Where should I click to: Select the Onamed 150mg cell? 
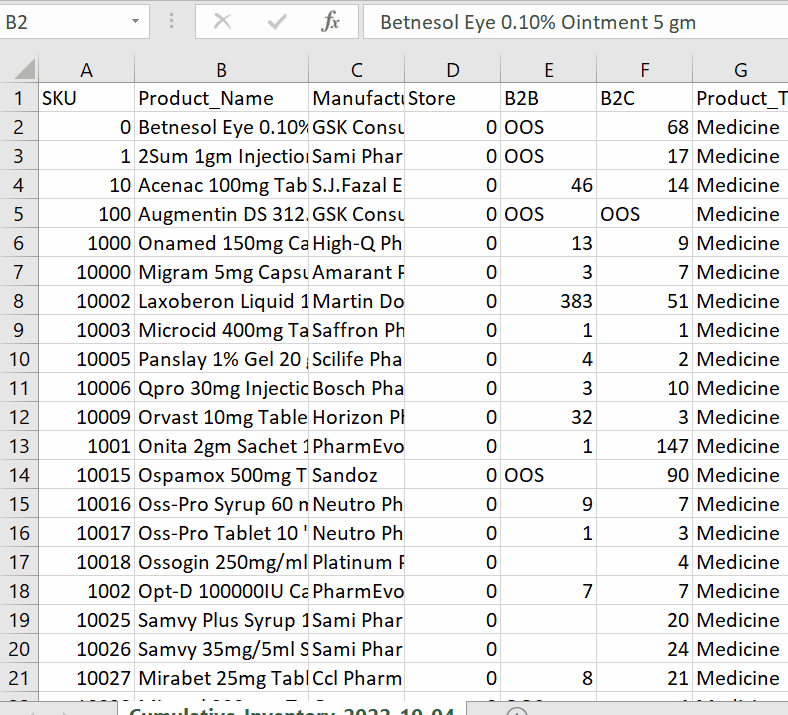click(221, 243)
